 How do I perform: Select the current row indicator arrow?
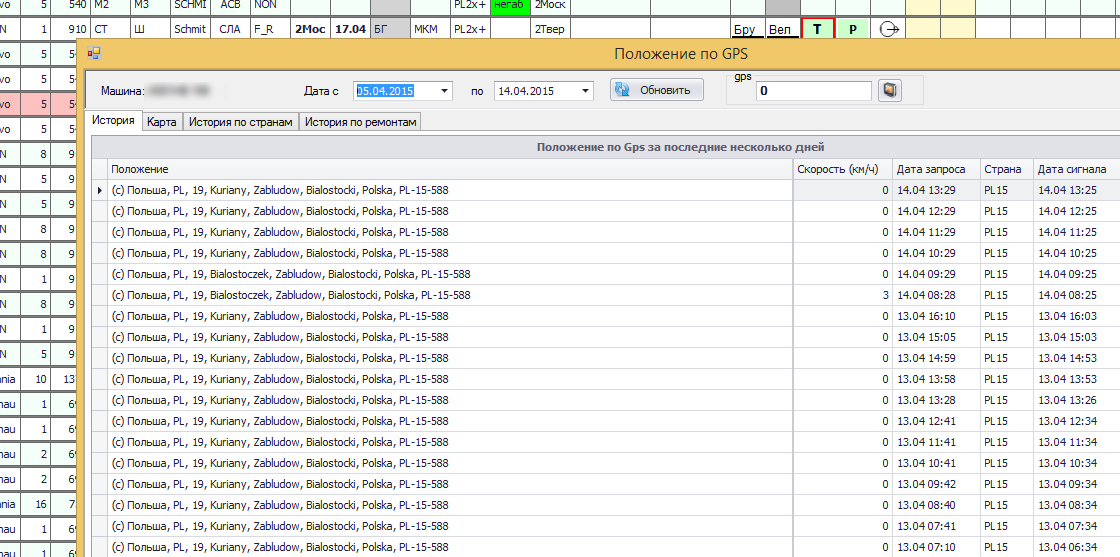pos(98,190)
